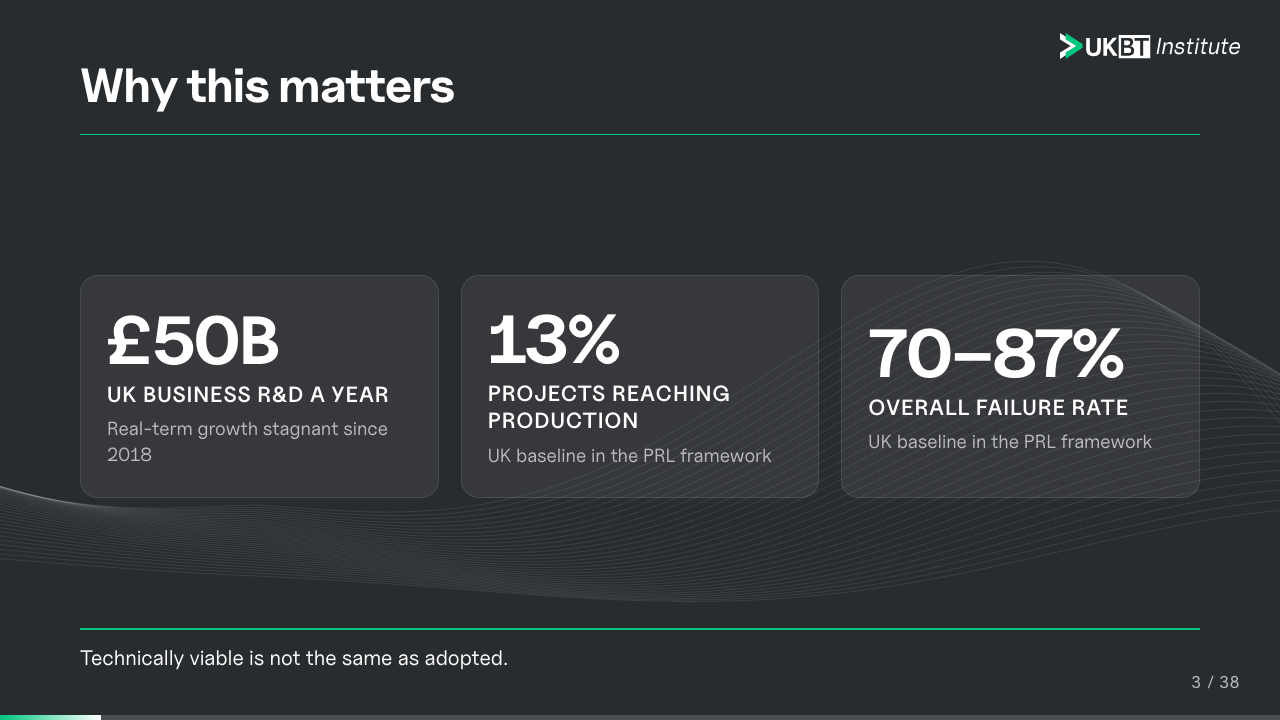Select the 'Why this matters' slide title

point(267,86)
